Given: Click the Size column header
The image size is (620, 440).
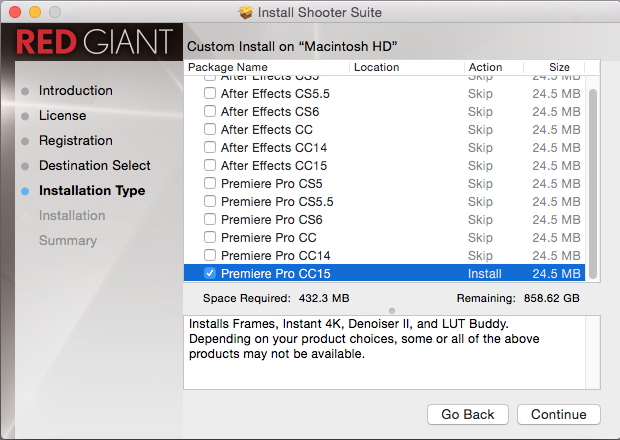Looking at the screenshot, I should point(554,67).
